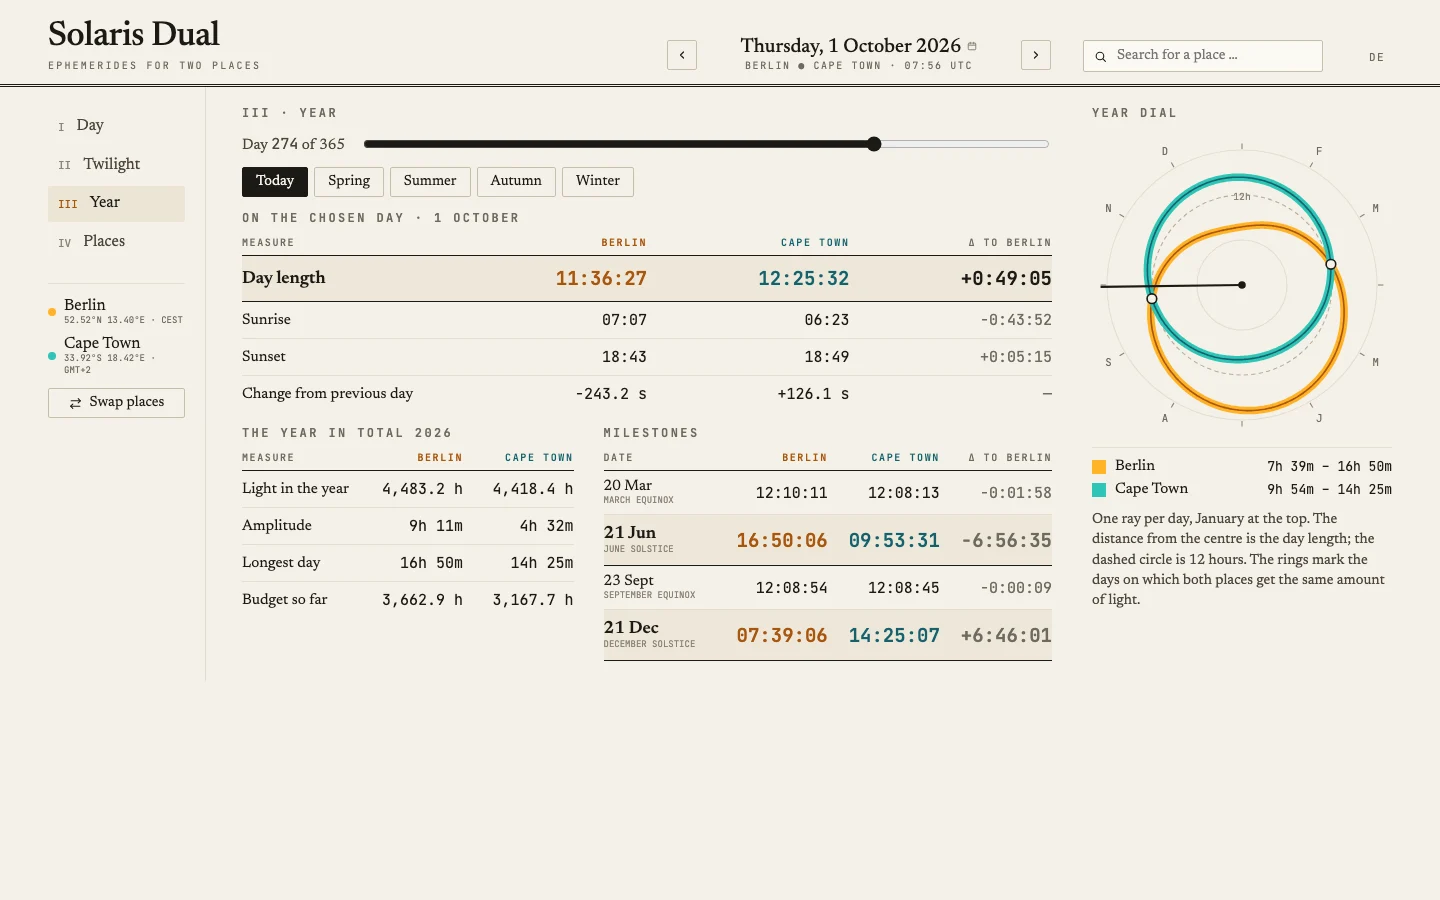
Task: Click the Sunrise time 07:07
Action: 624,320
